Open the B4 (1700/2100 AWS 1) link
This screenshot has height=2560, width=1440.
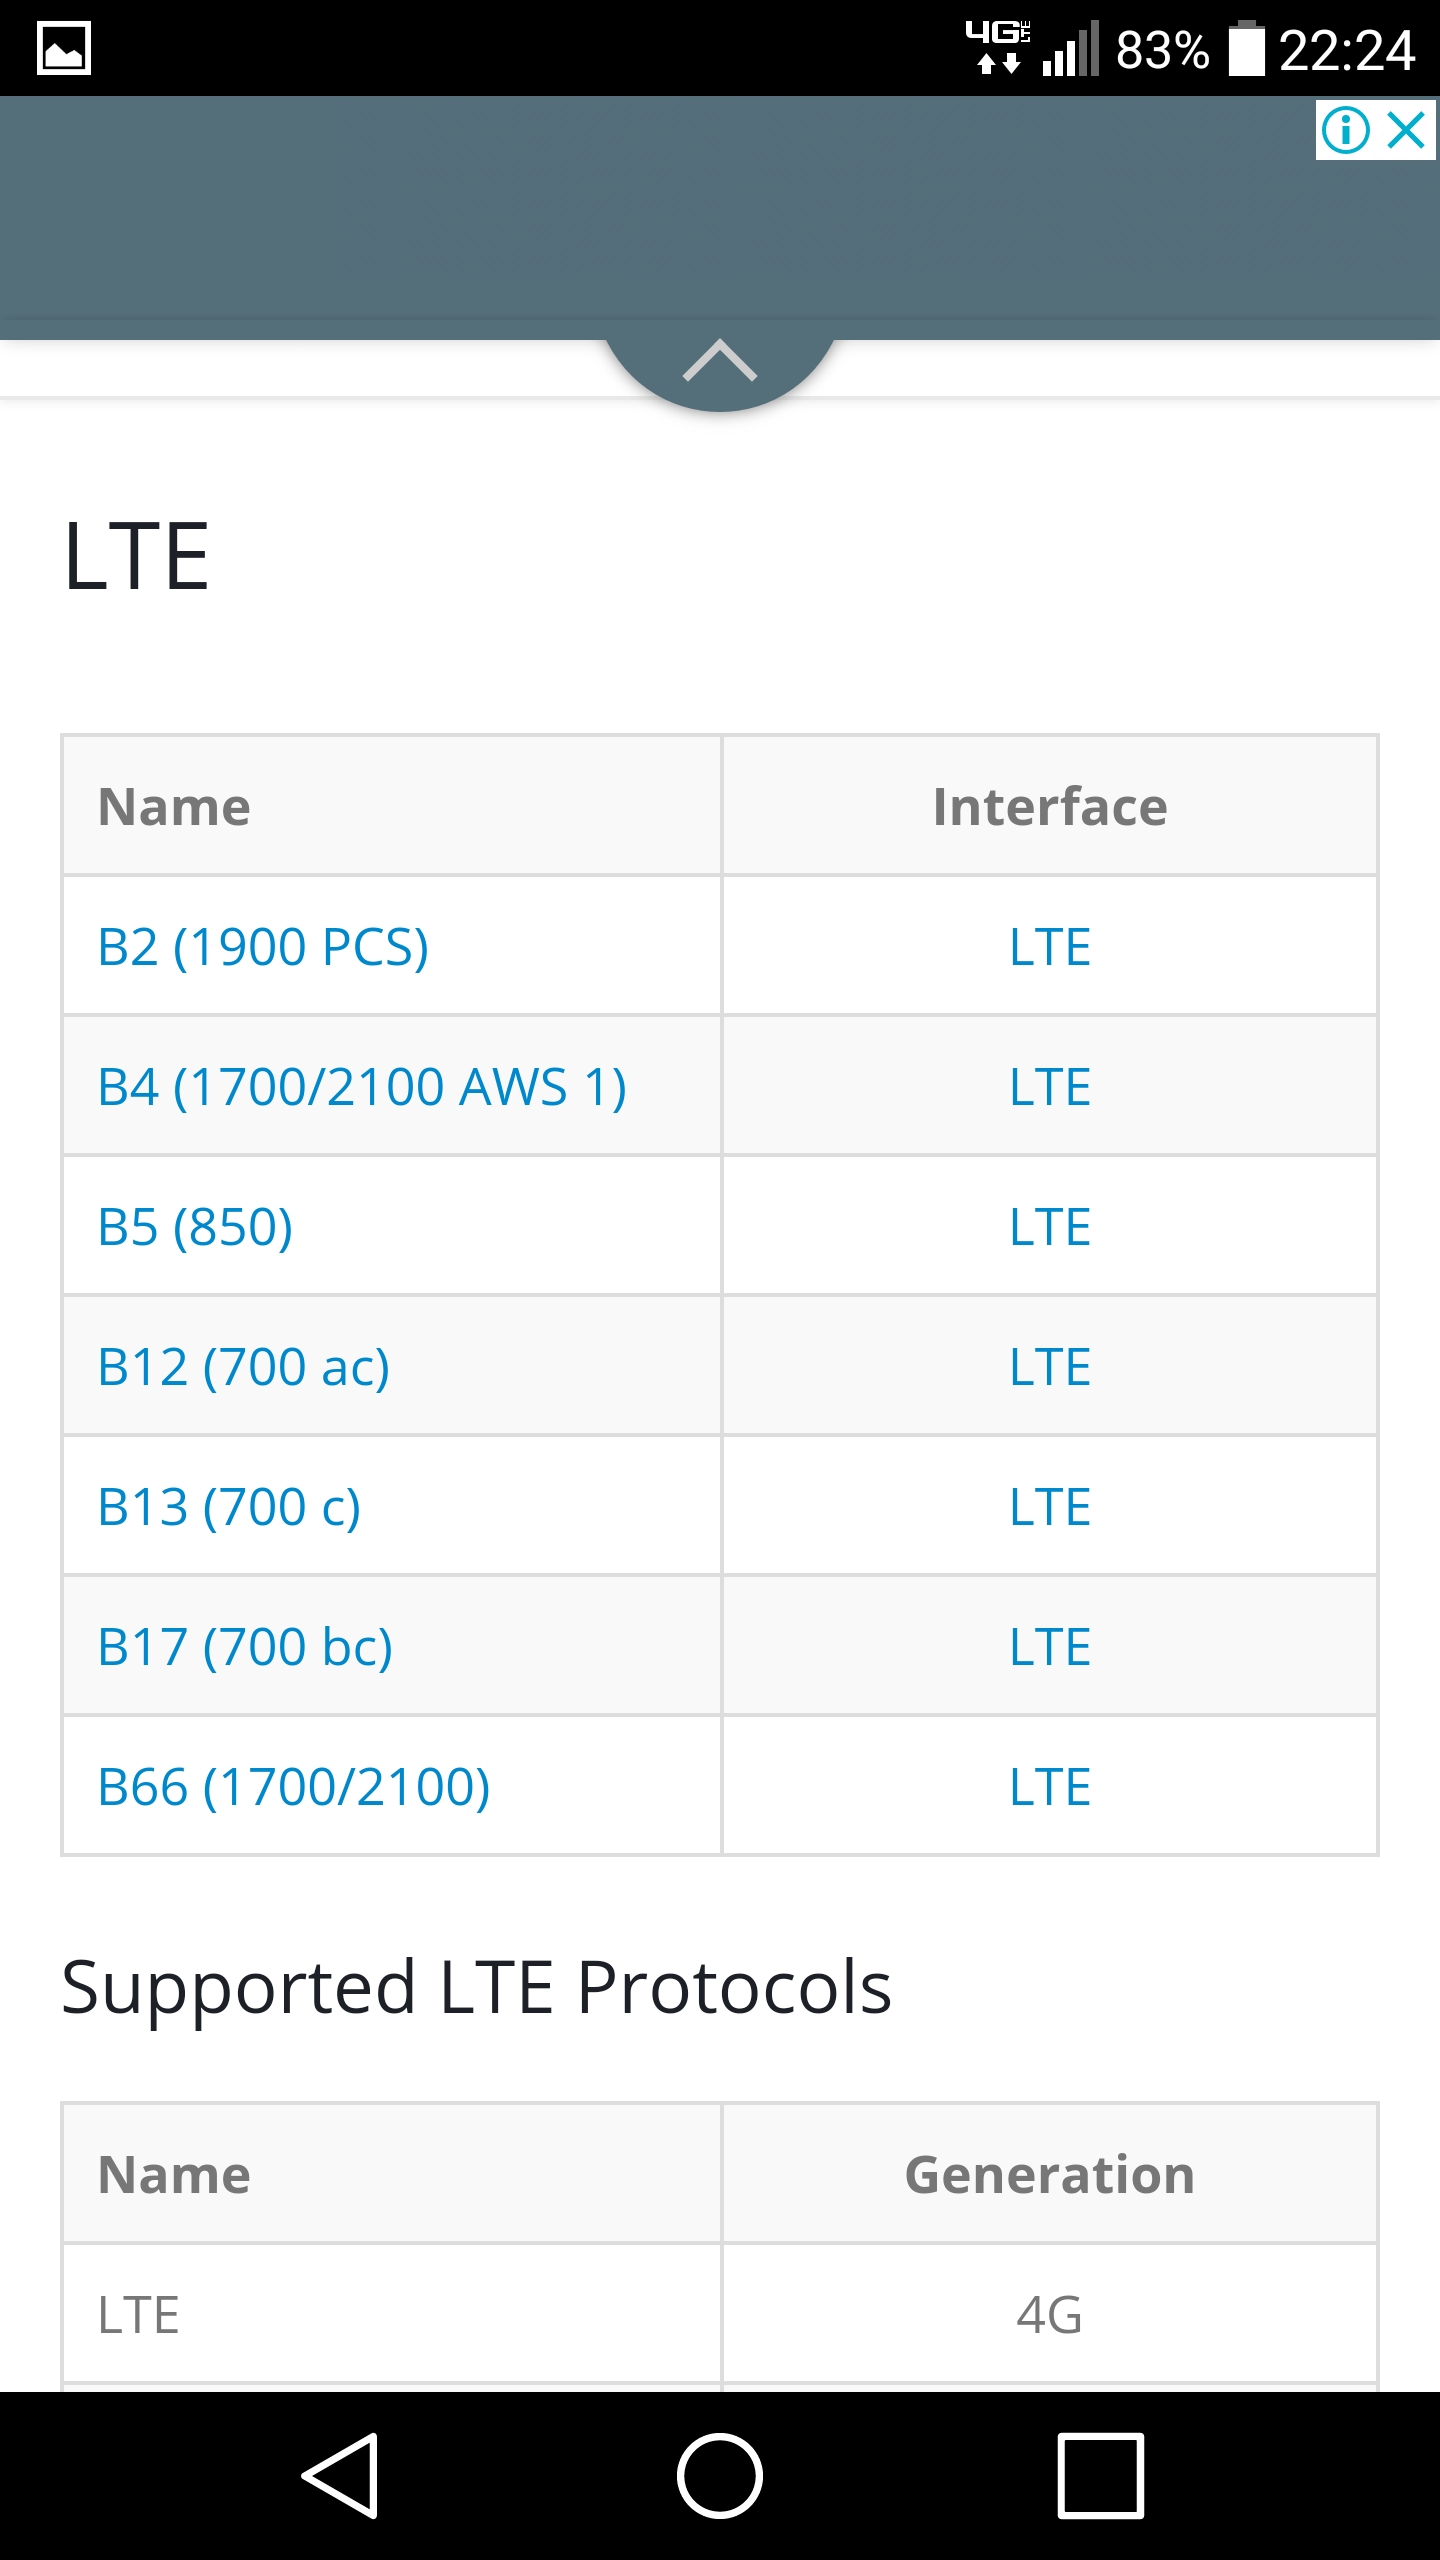click(x=362, y=1086)
